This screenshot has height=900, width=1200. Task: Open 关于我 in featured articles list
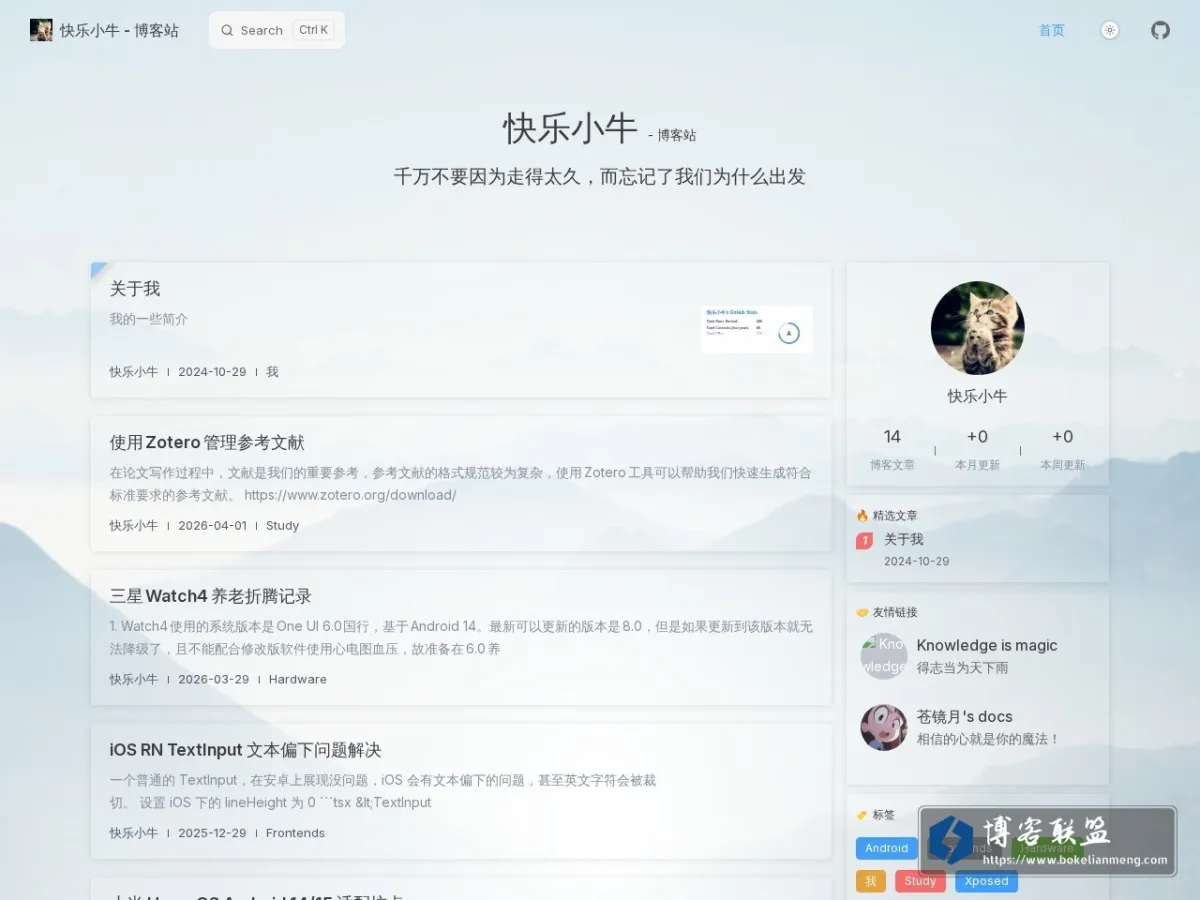click(904, 539)
